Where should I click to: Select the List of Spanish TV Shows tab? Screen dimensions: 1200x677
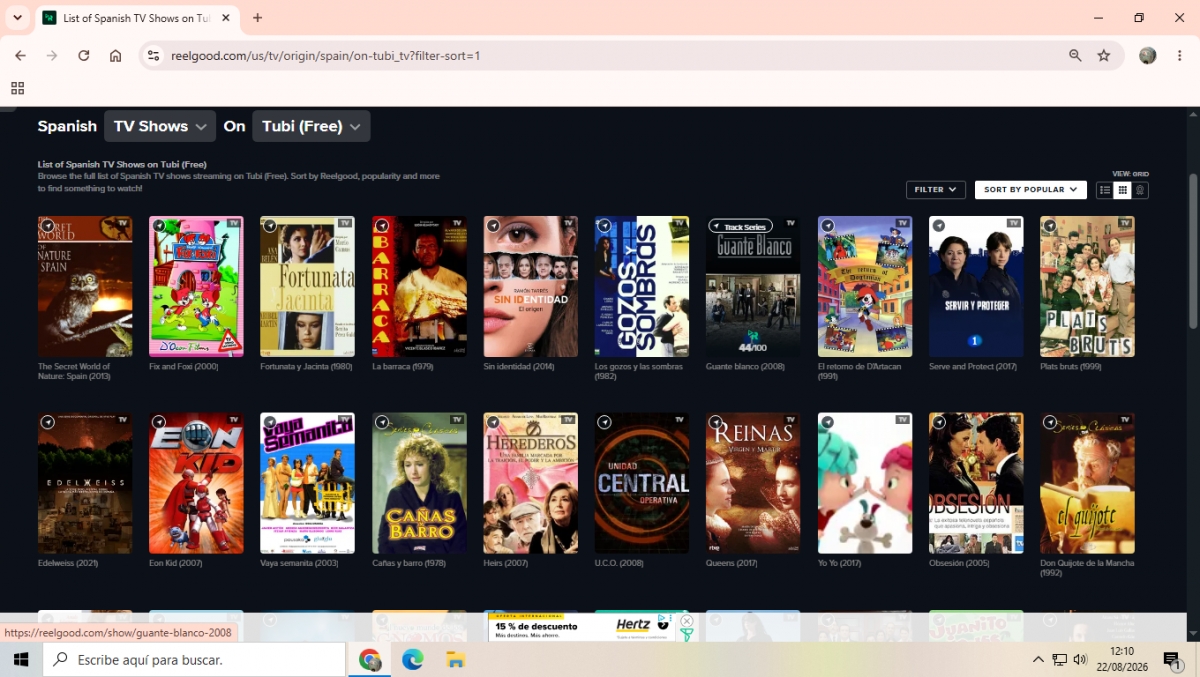[x=137, y=18]
